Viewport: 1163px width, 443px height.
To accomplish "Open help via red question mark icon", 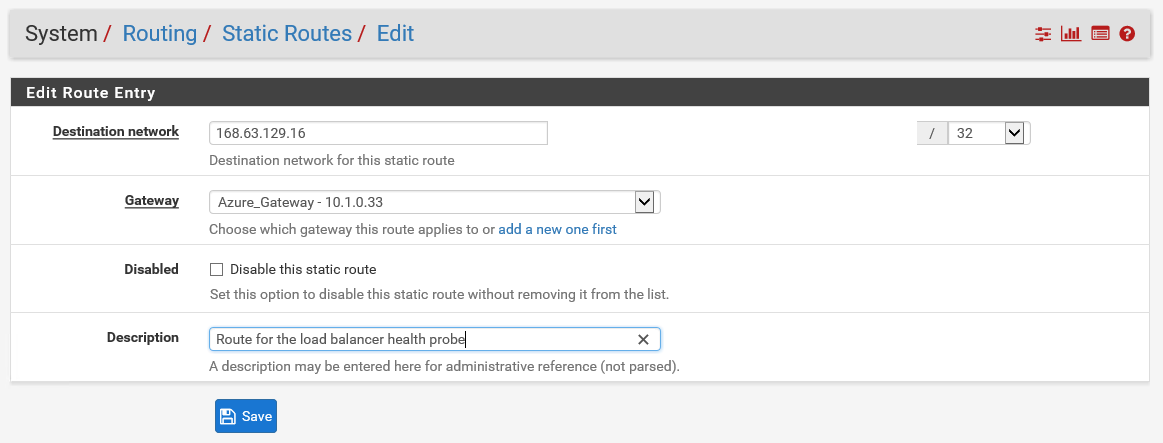I will point(1127,33).
